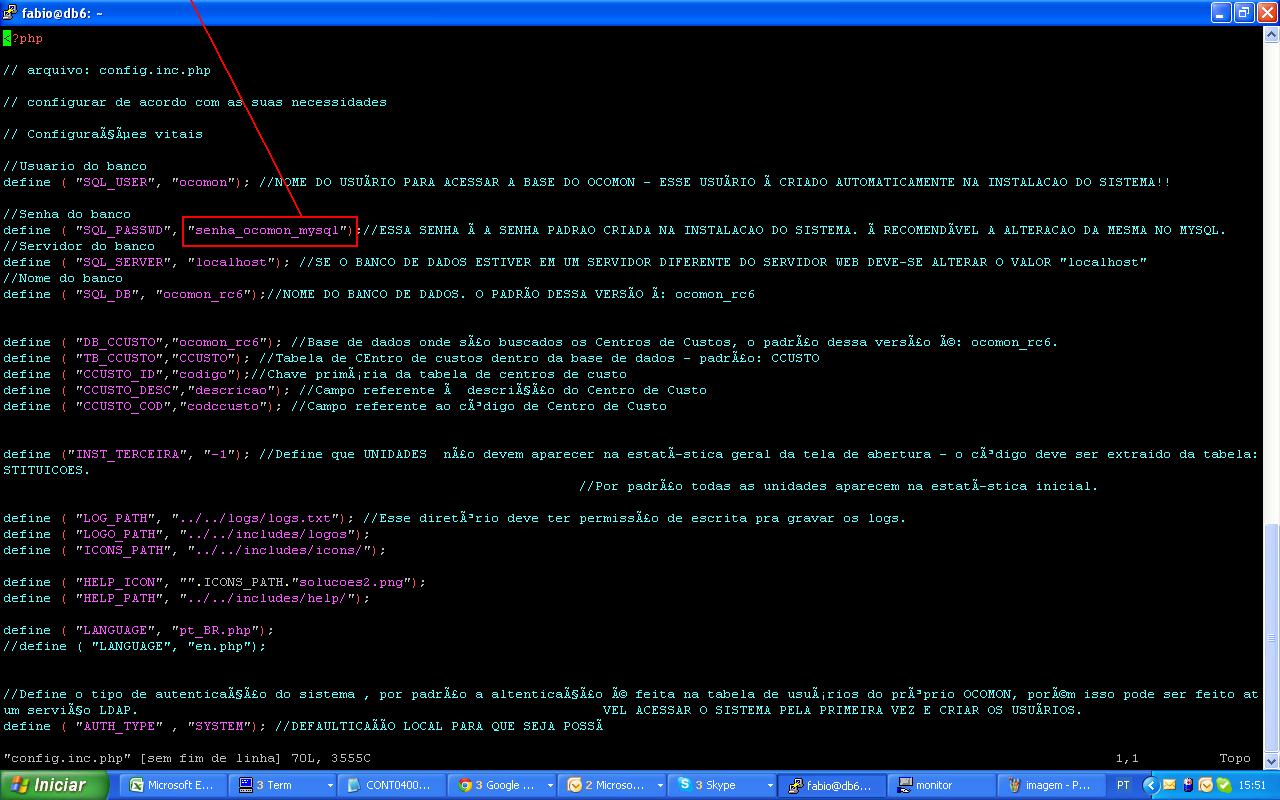Activate the fabio@db6 PuTTY session in taskbar
The image size is (1280, 800).
point(833,784)
